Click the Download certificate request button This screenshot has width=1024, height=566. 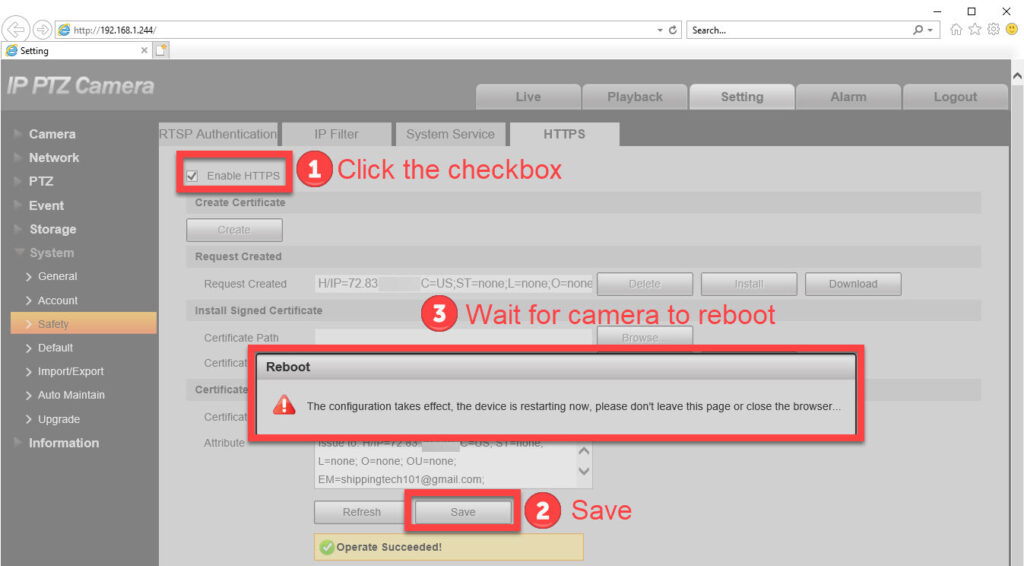tap(853, 284)
